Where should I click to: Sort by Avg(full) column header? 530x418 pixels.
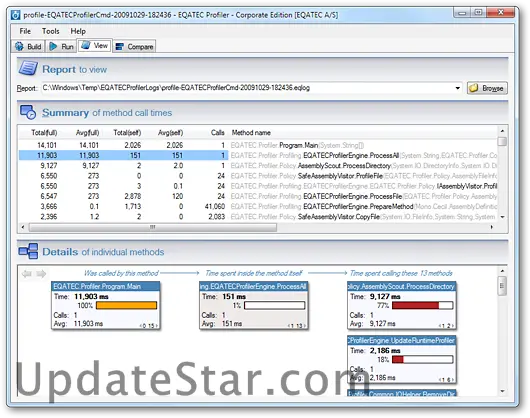(87, 133)
